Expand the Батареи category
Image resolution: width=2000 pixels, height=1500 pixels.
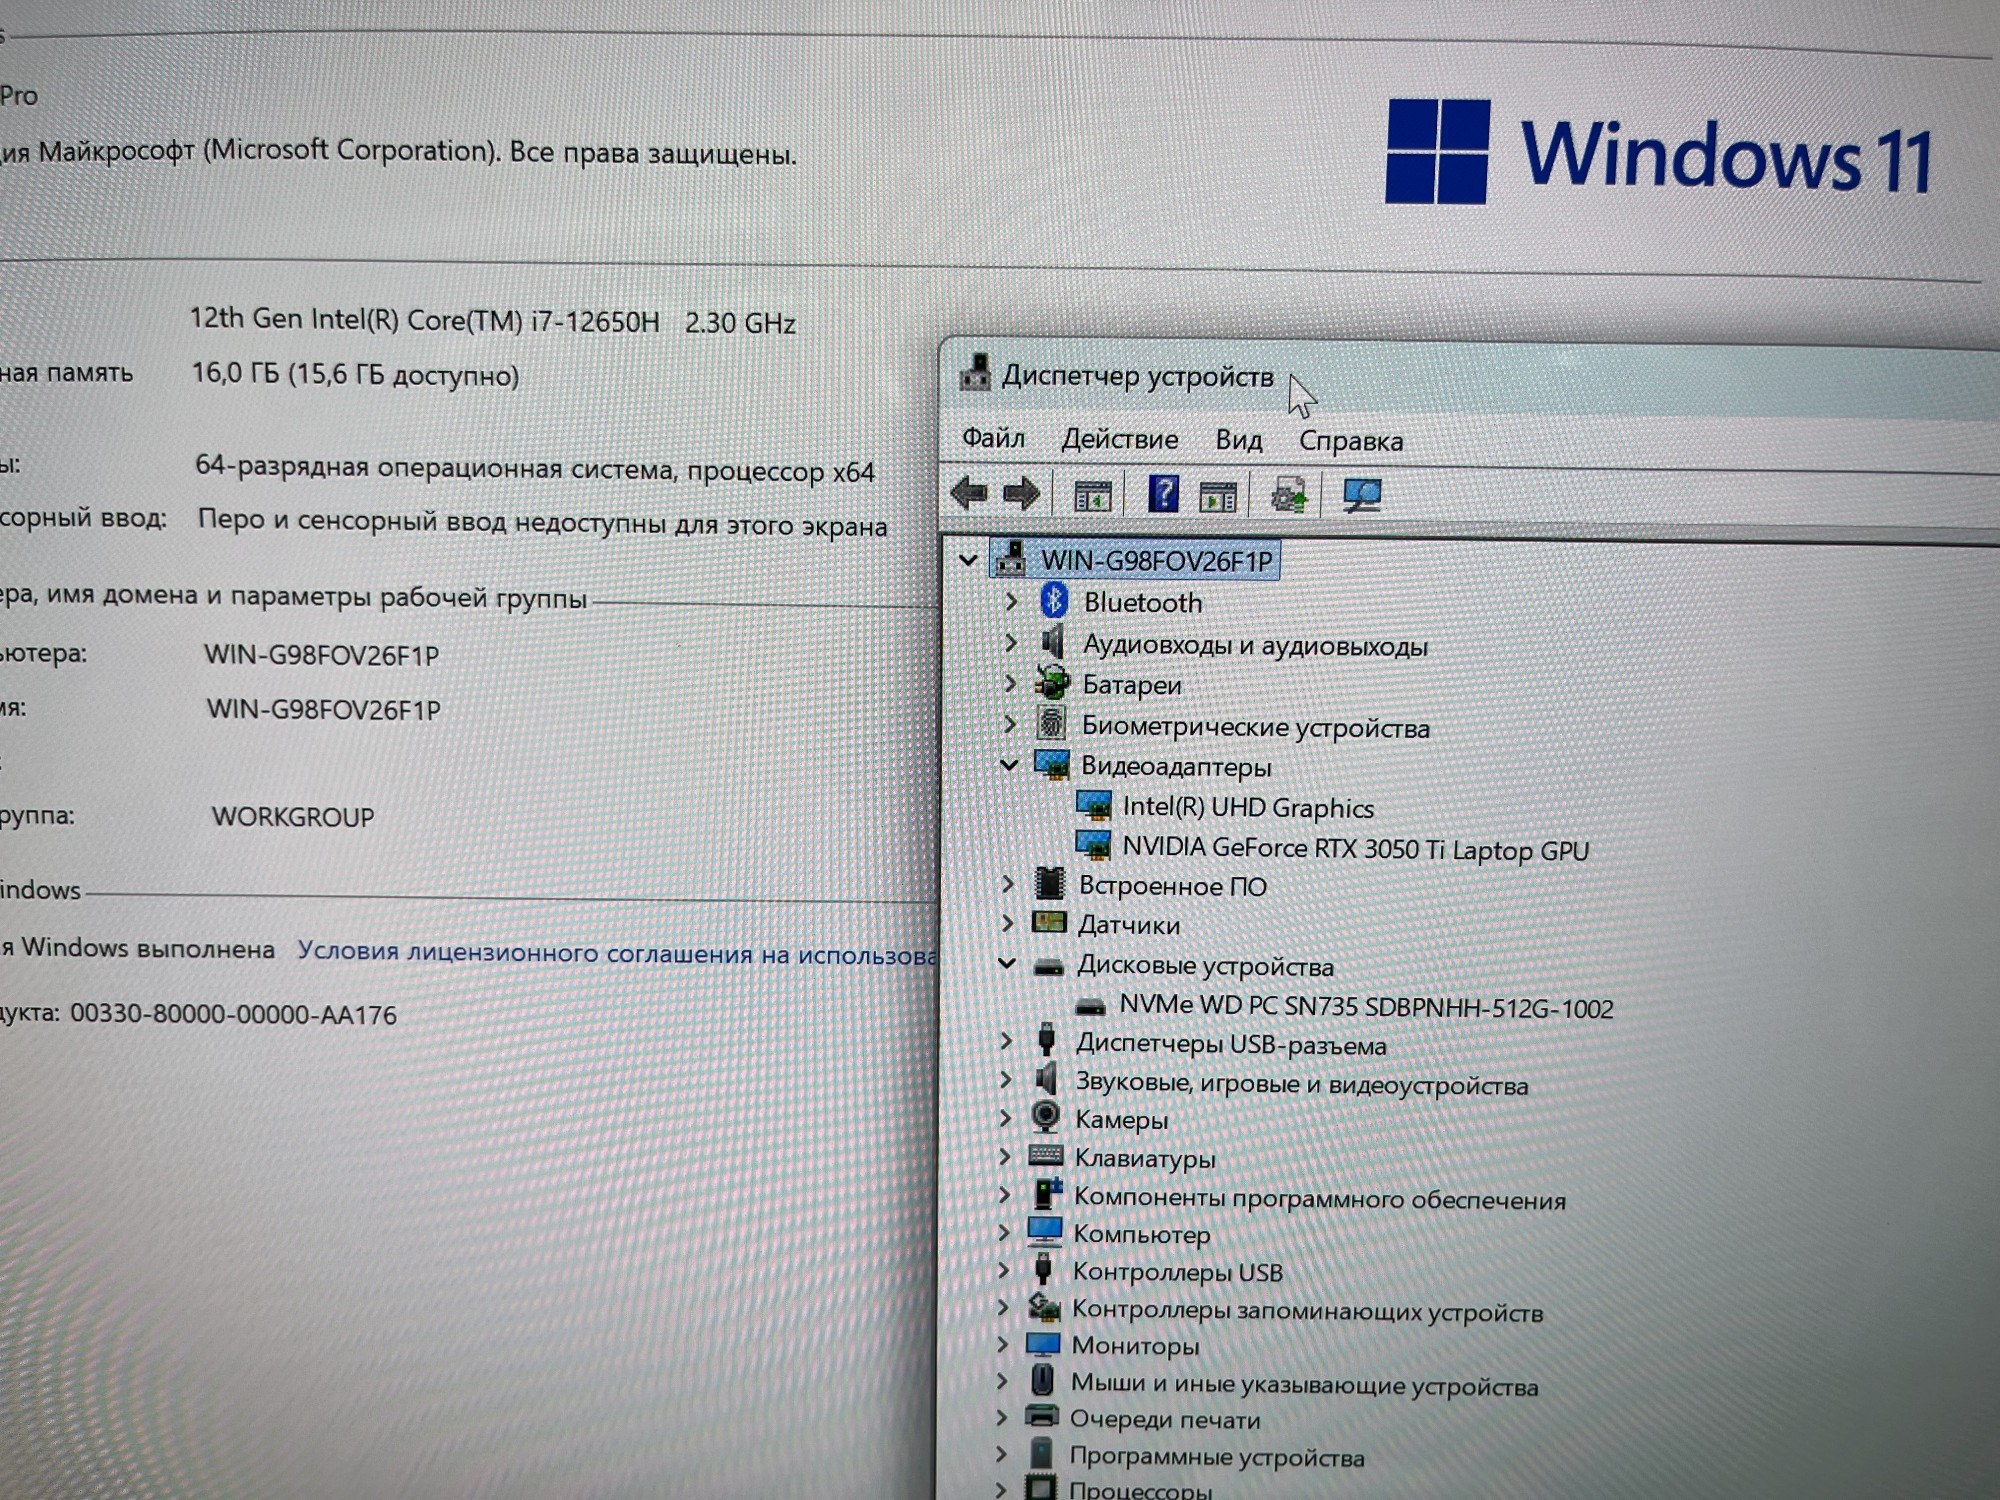pyautogui.click(x=1010, y=684)
